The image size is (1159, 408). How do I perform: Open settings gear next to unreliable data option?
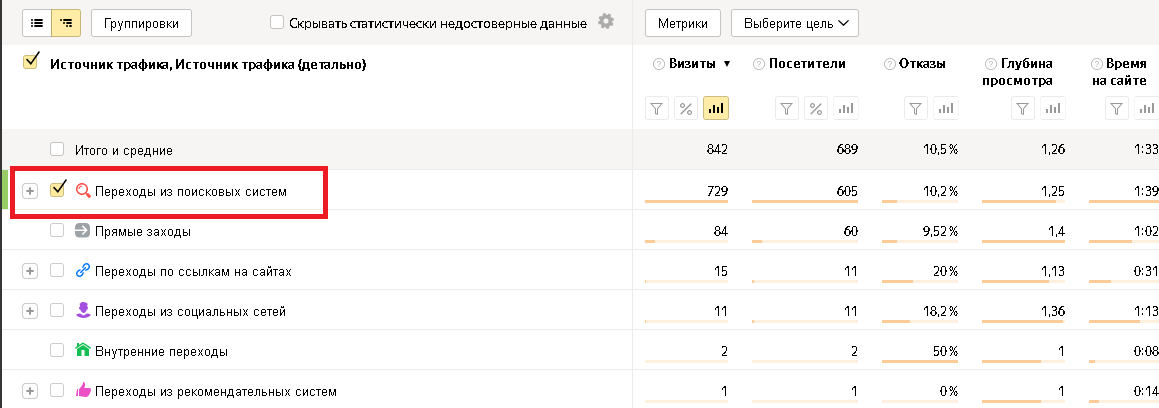tap(605, 21)
